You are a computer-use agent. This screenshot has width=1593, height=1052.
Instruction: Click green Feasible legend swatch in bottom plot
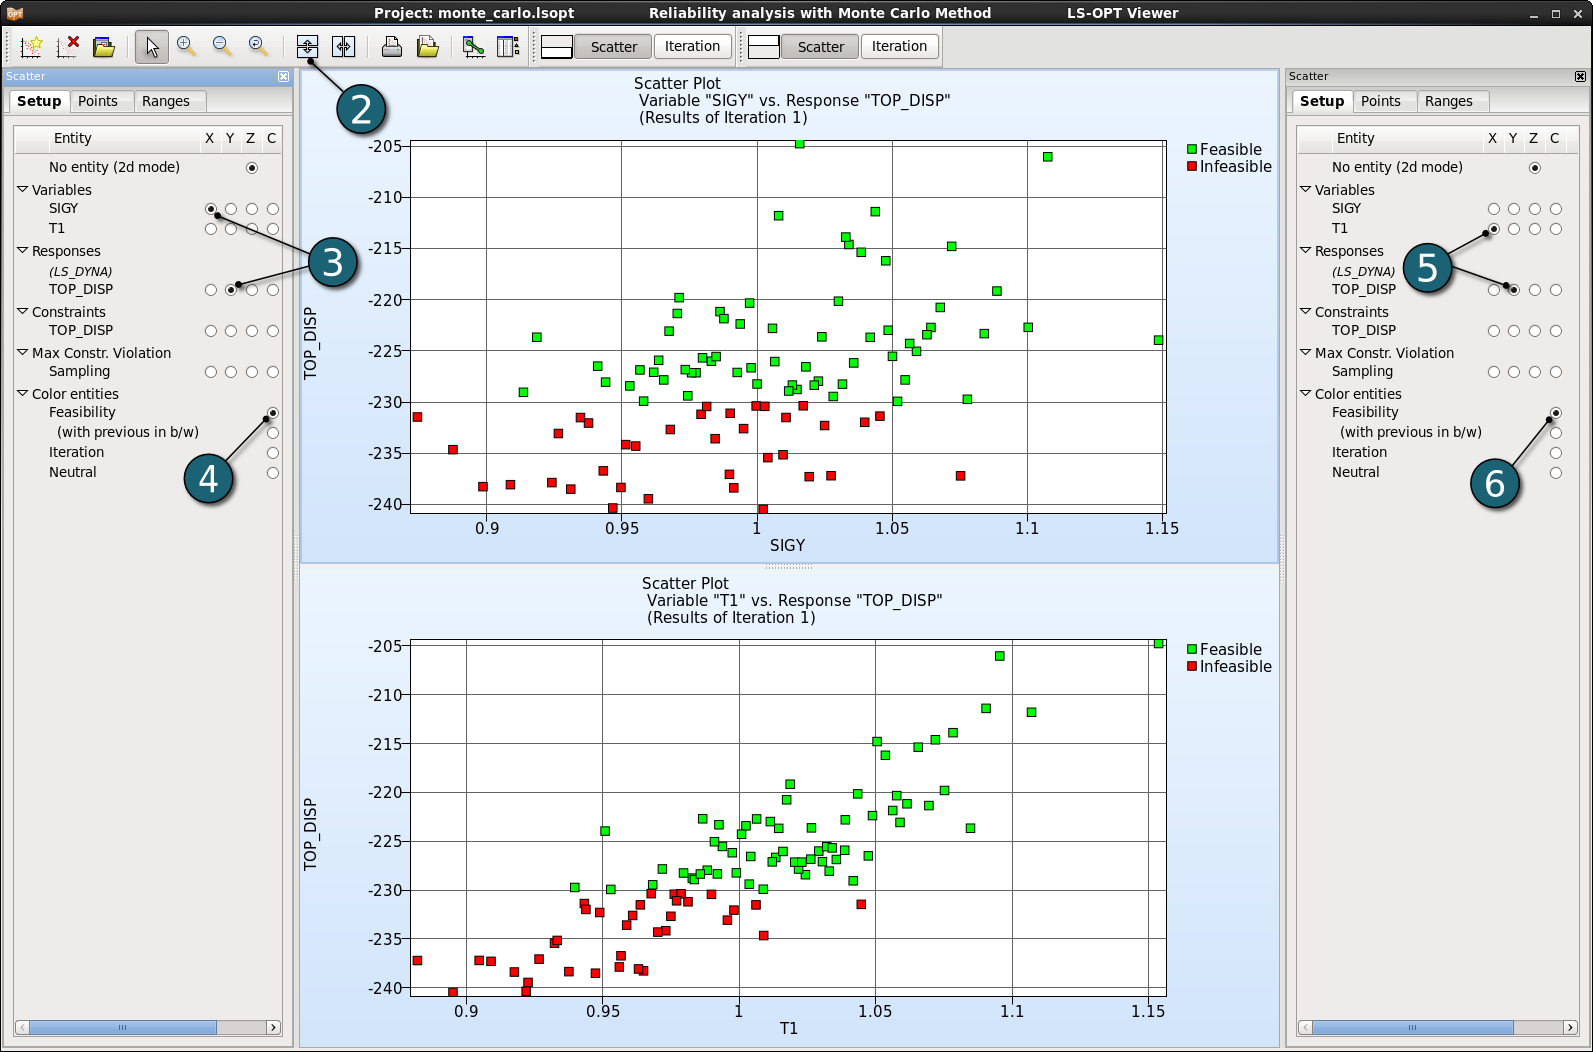(x=1192, y=649)
